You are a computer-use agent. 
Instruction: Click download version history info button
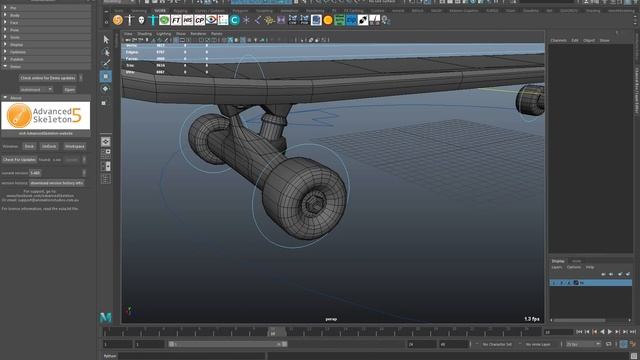[57, 183]
